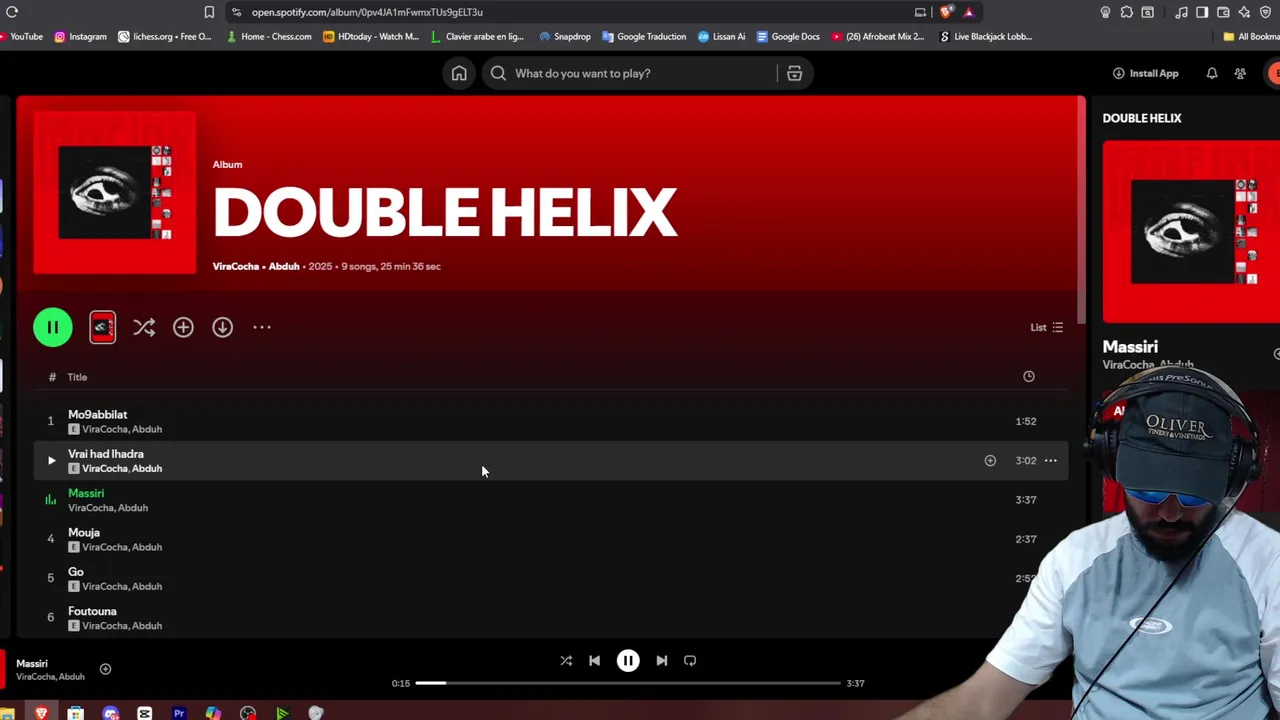Click the duration clock column header
Image resolution: width=1280 pixels, height=720 pixels.
tap(1029, 376)
